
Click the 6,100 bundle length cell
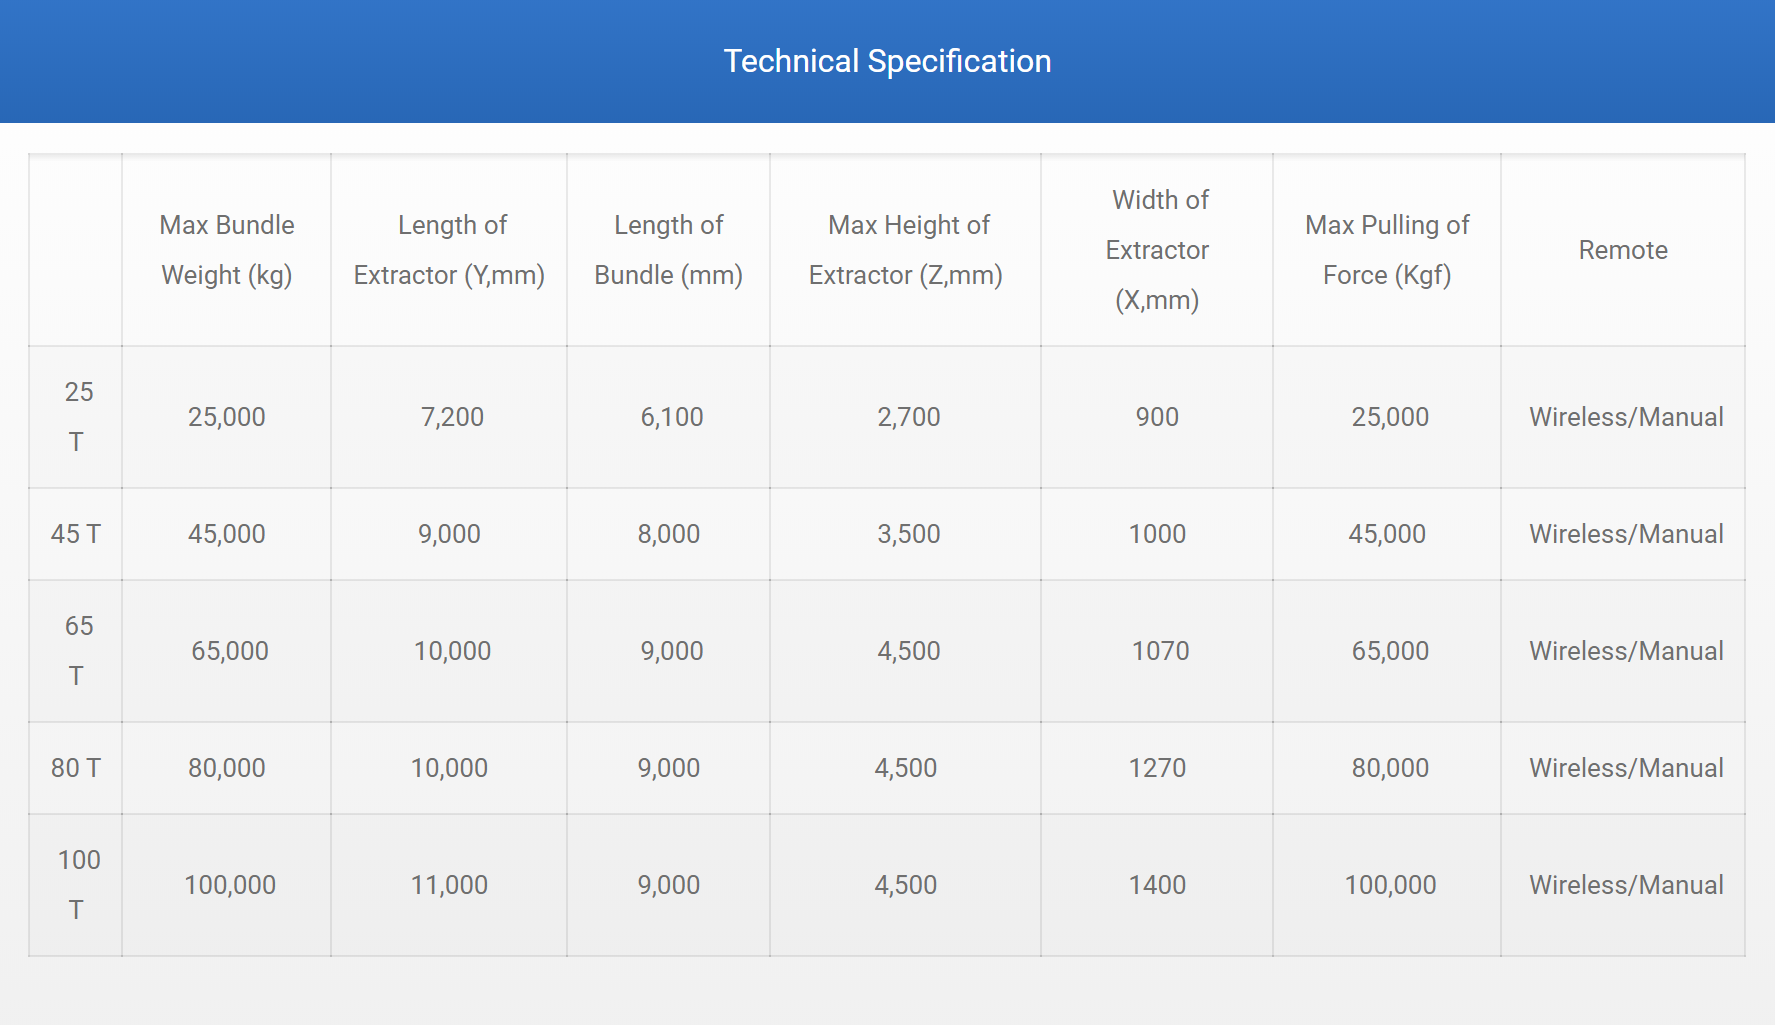(x=672, y=417)
